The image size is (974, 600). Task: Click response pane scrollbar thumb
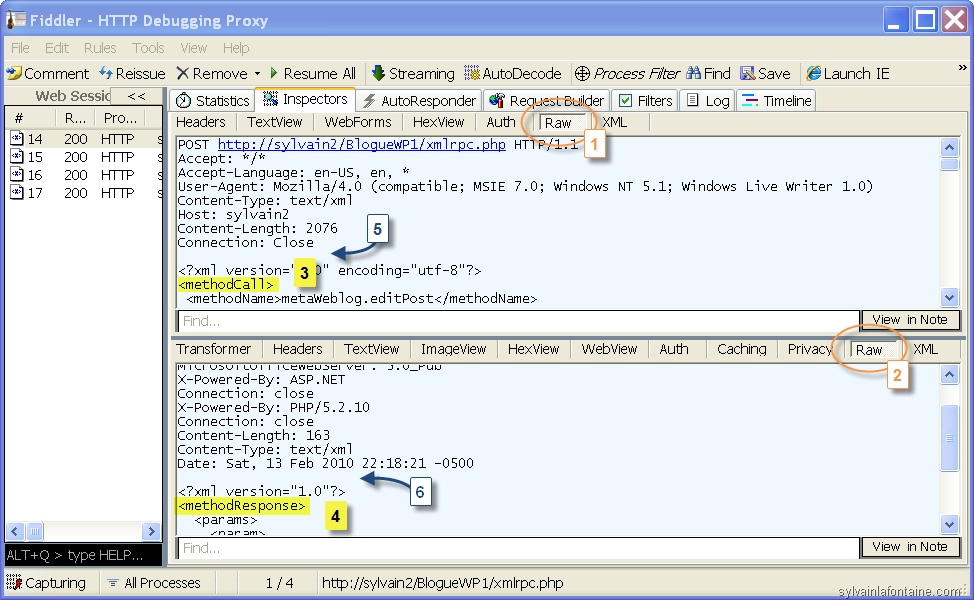950,438
